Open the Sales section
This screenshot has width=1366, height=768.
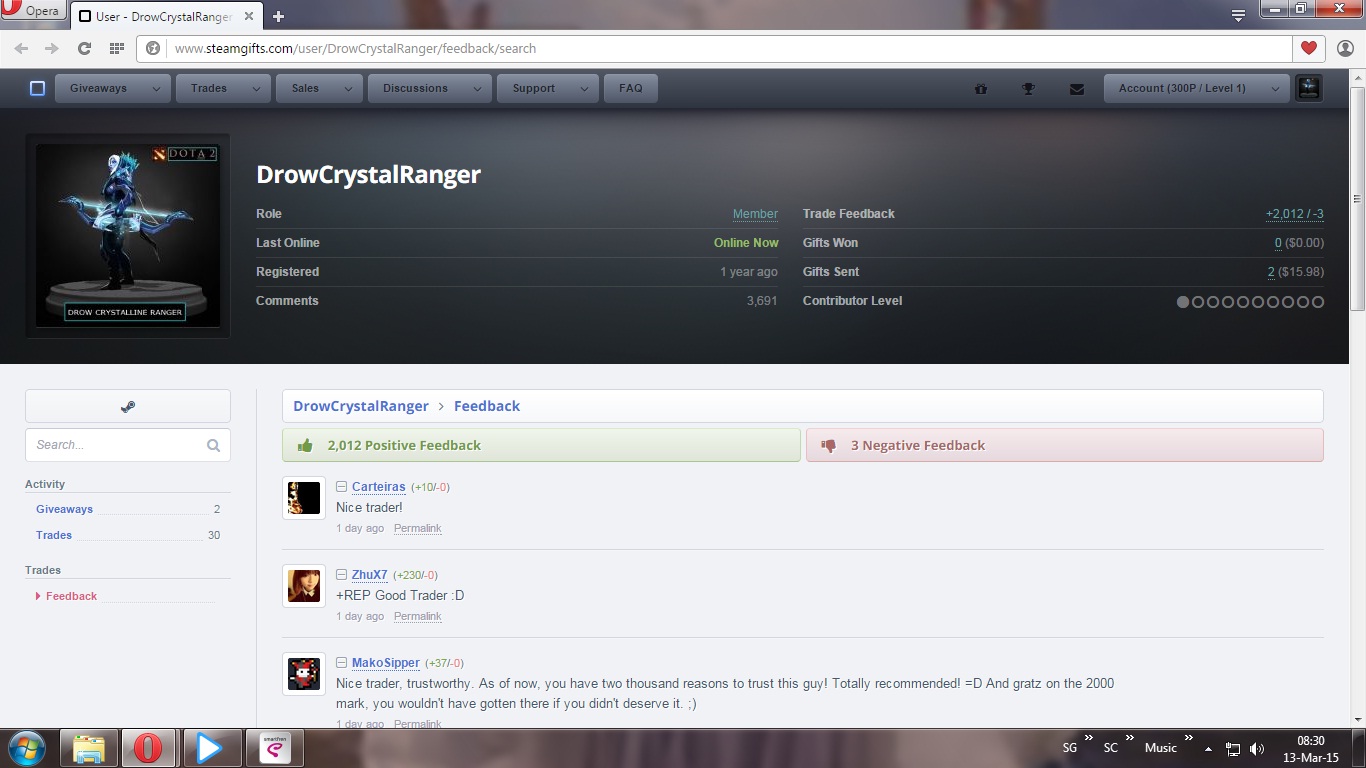point(305,88)
